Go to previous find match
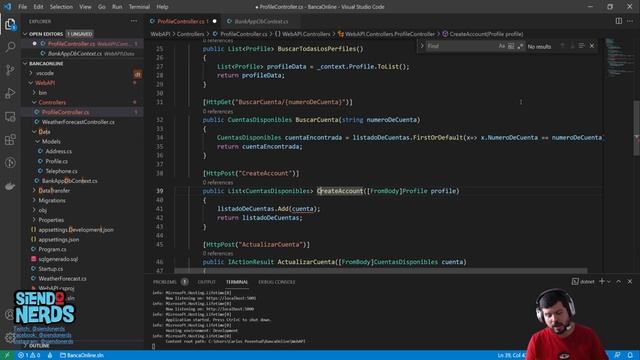The image size is (640, 360). 562,46
